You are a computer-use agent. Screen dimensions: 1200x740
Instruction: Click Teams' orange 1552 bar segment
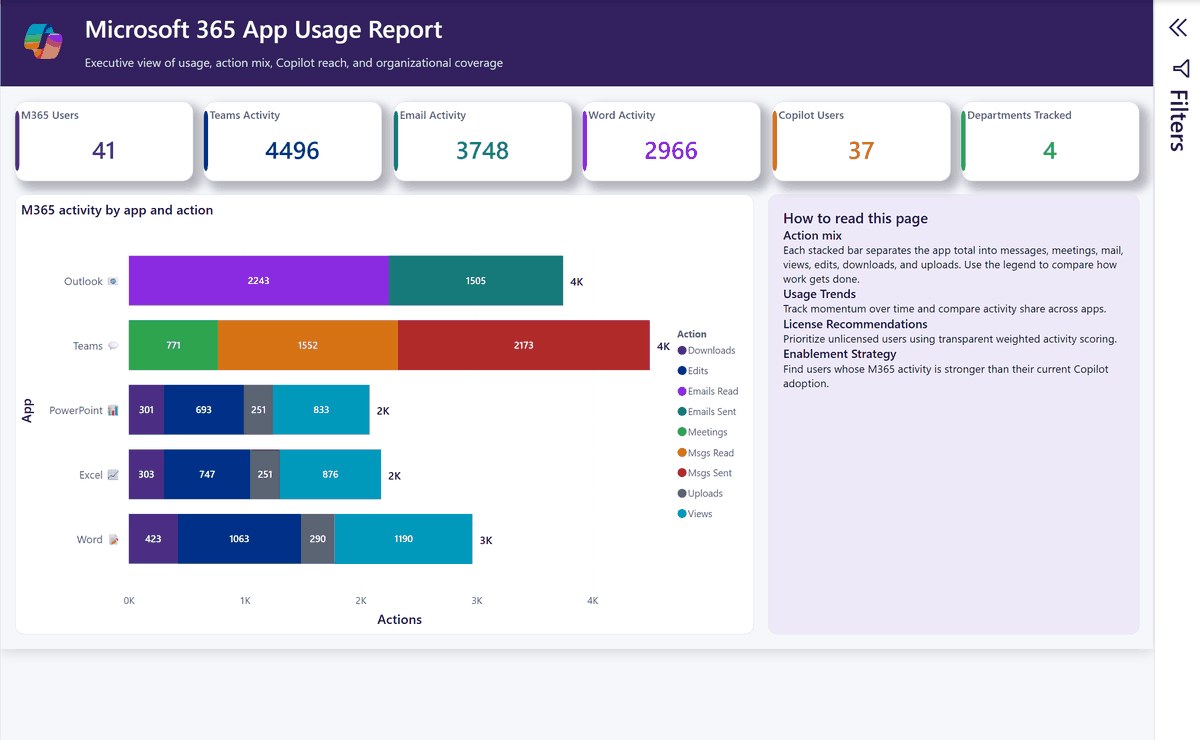pos(308,345)
